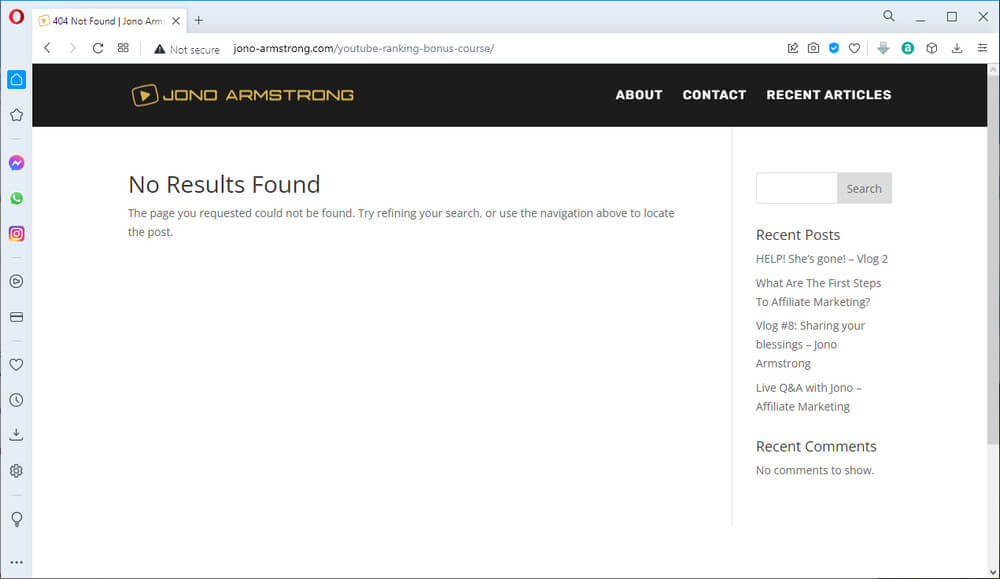Open the downloads arrow in the toolbar
1000x579 pixels.
pyautogui.click(x=957, y=48)
